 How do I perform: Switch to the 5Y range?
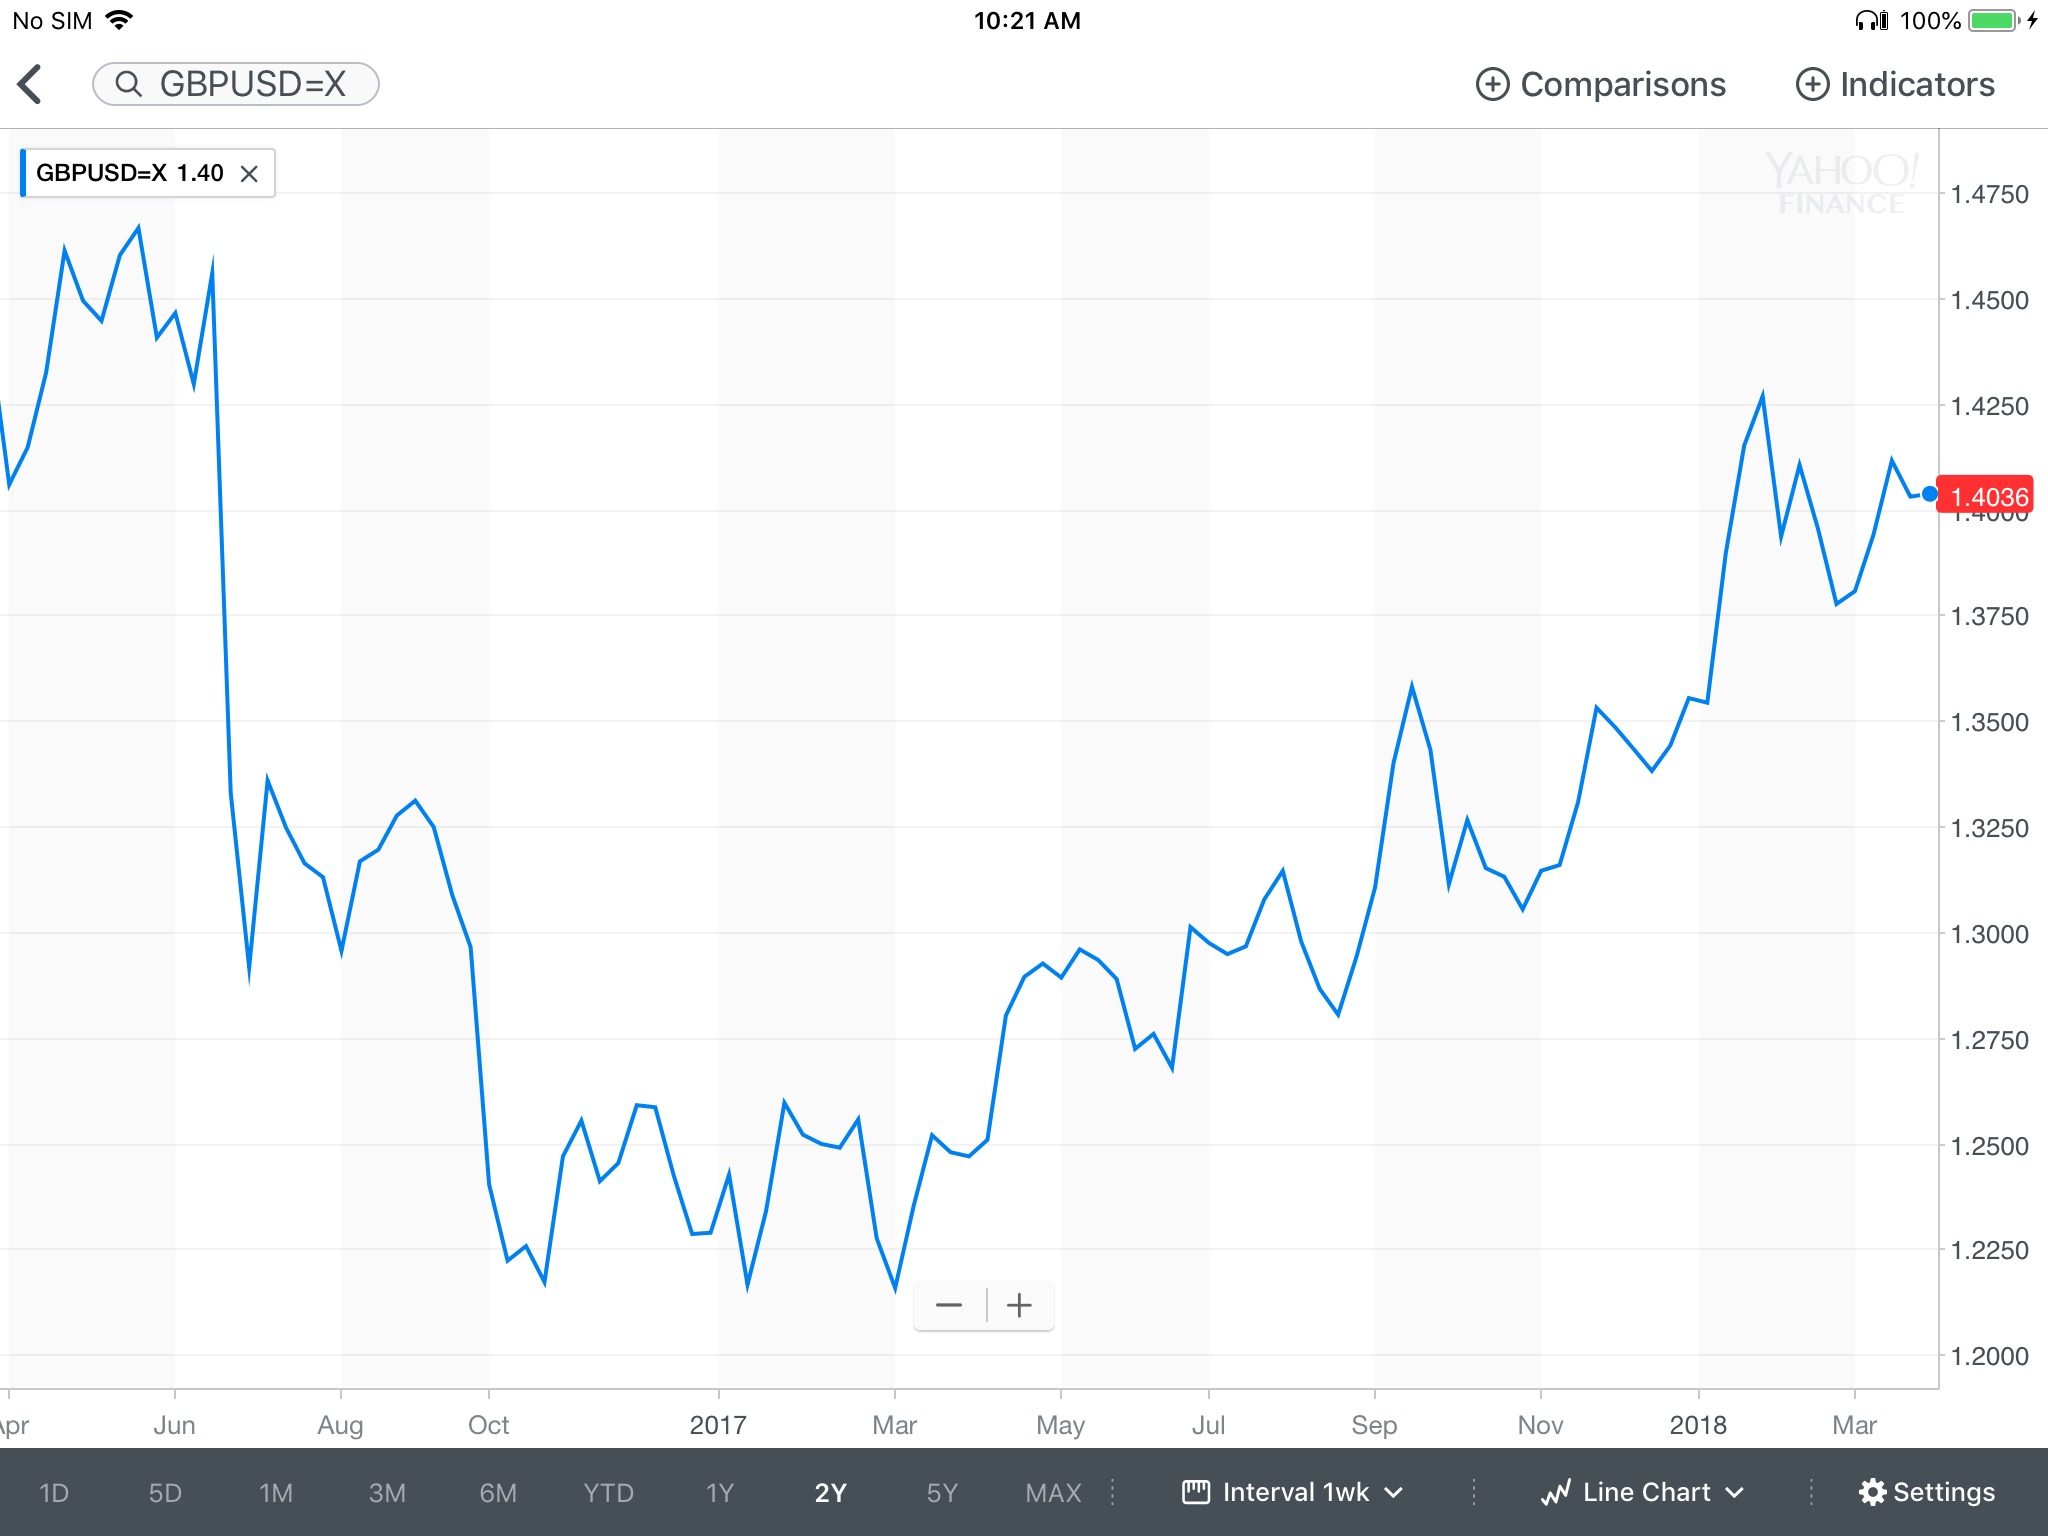[x=942, y=1493]
